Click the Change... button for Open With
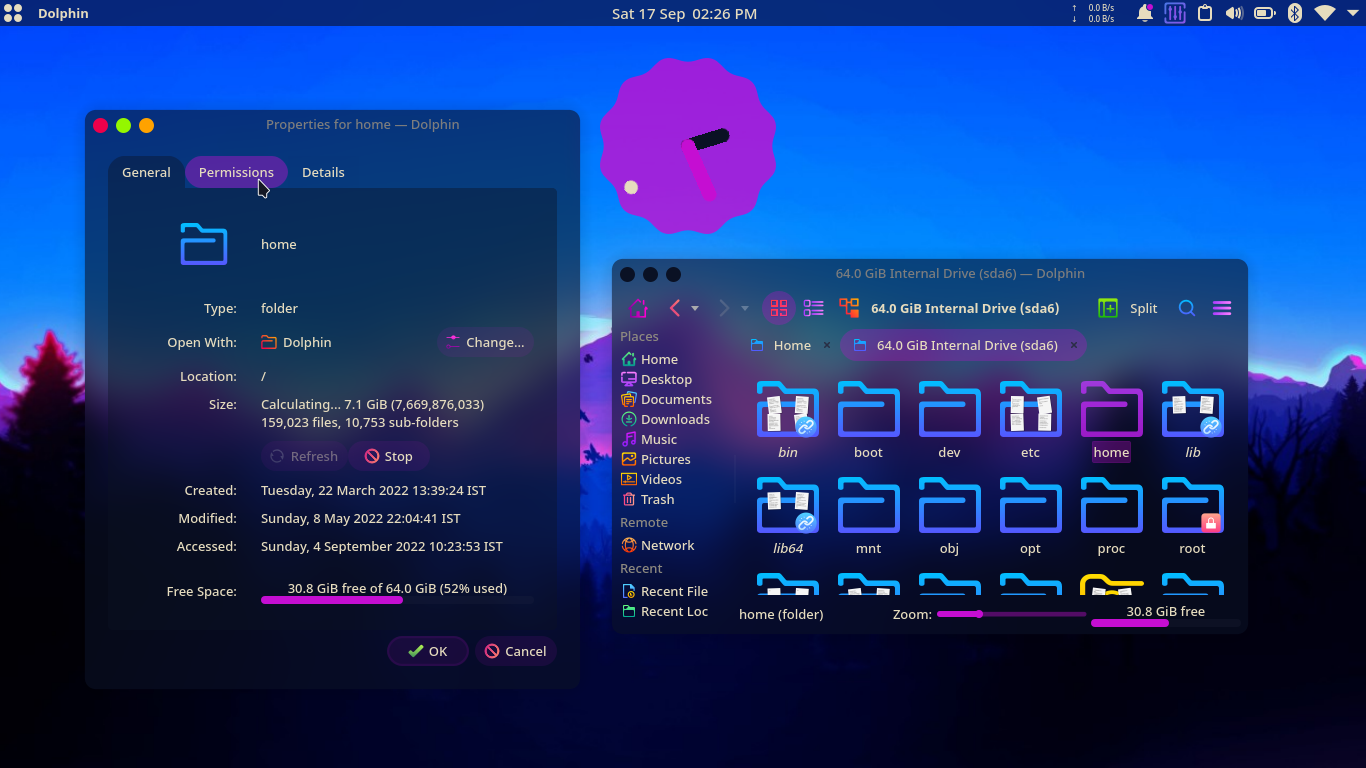 (x=485, y=342)
